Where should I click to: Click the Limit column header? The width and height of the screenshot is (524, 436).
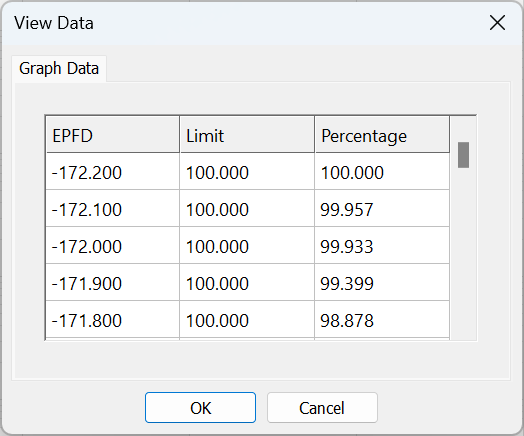click(247, 135)
